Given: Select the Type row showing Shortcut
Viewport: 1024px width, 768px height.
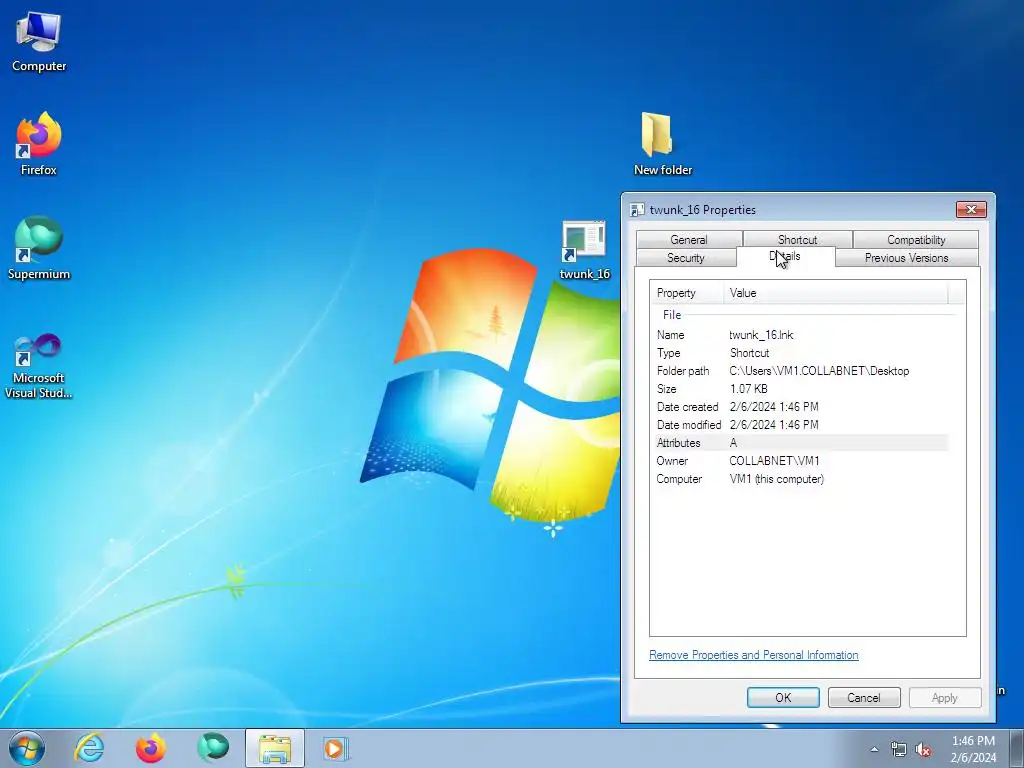Looking at the screenshot, I should coord(801,353).
